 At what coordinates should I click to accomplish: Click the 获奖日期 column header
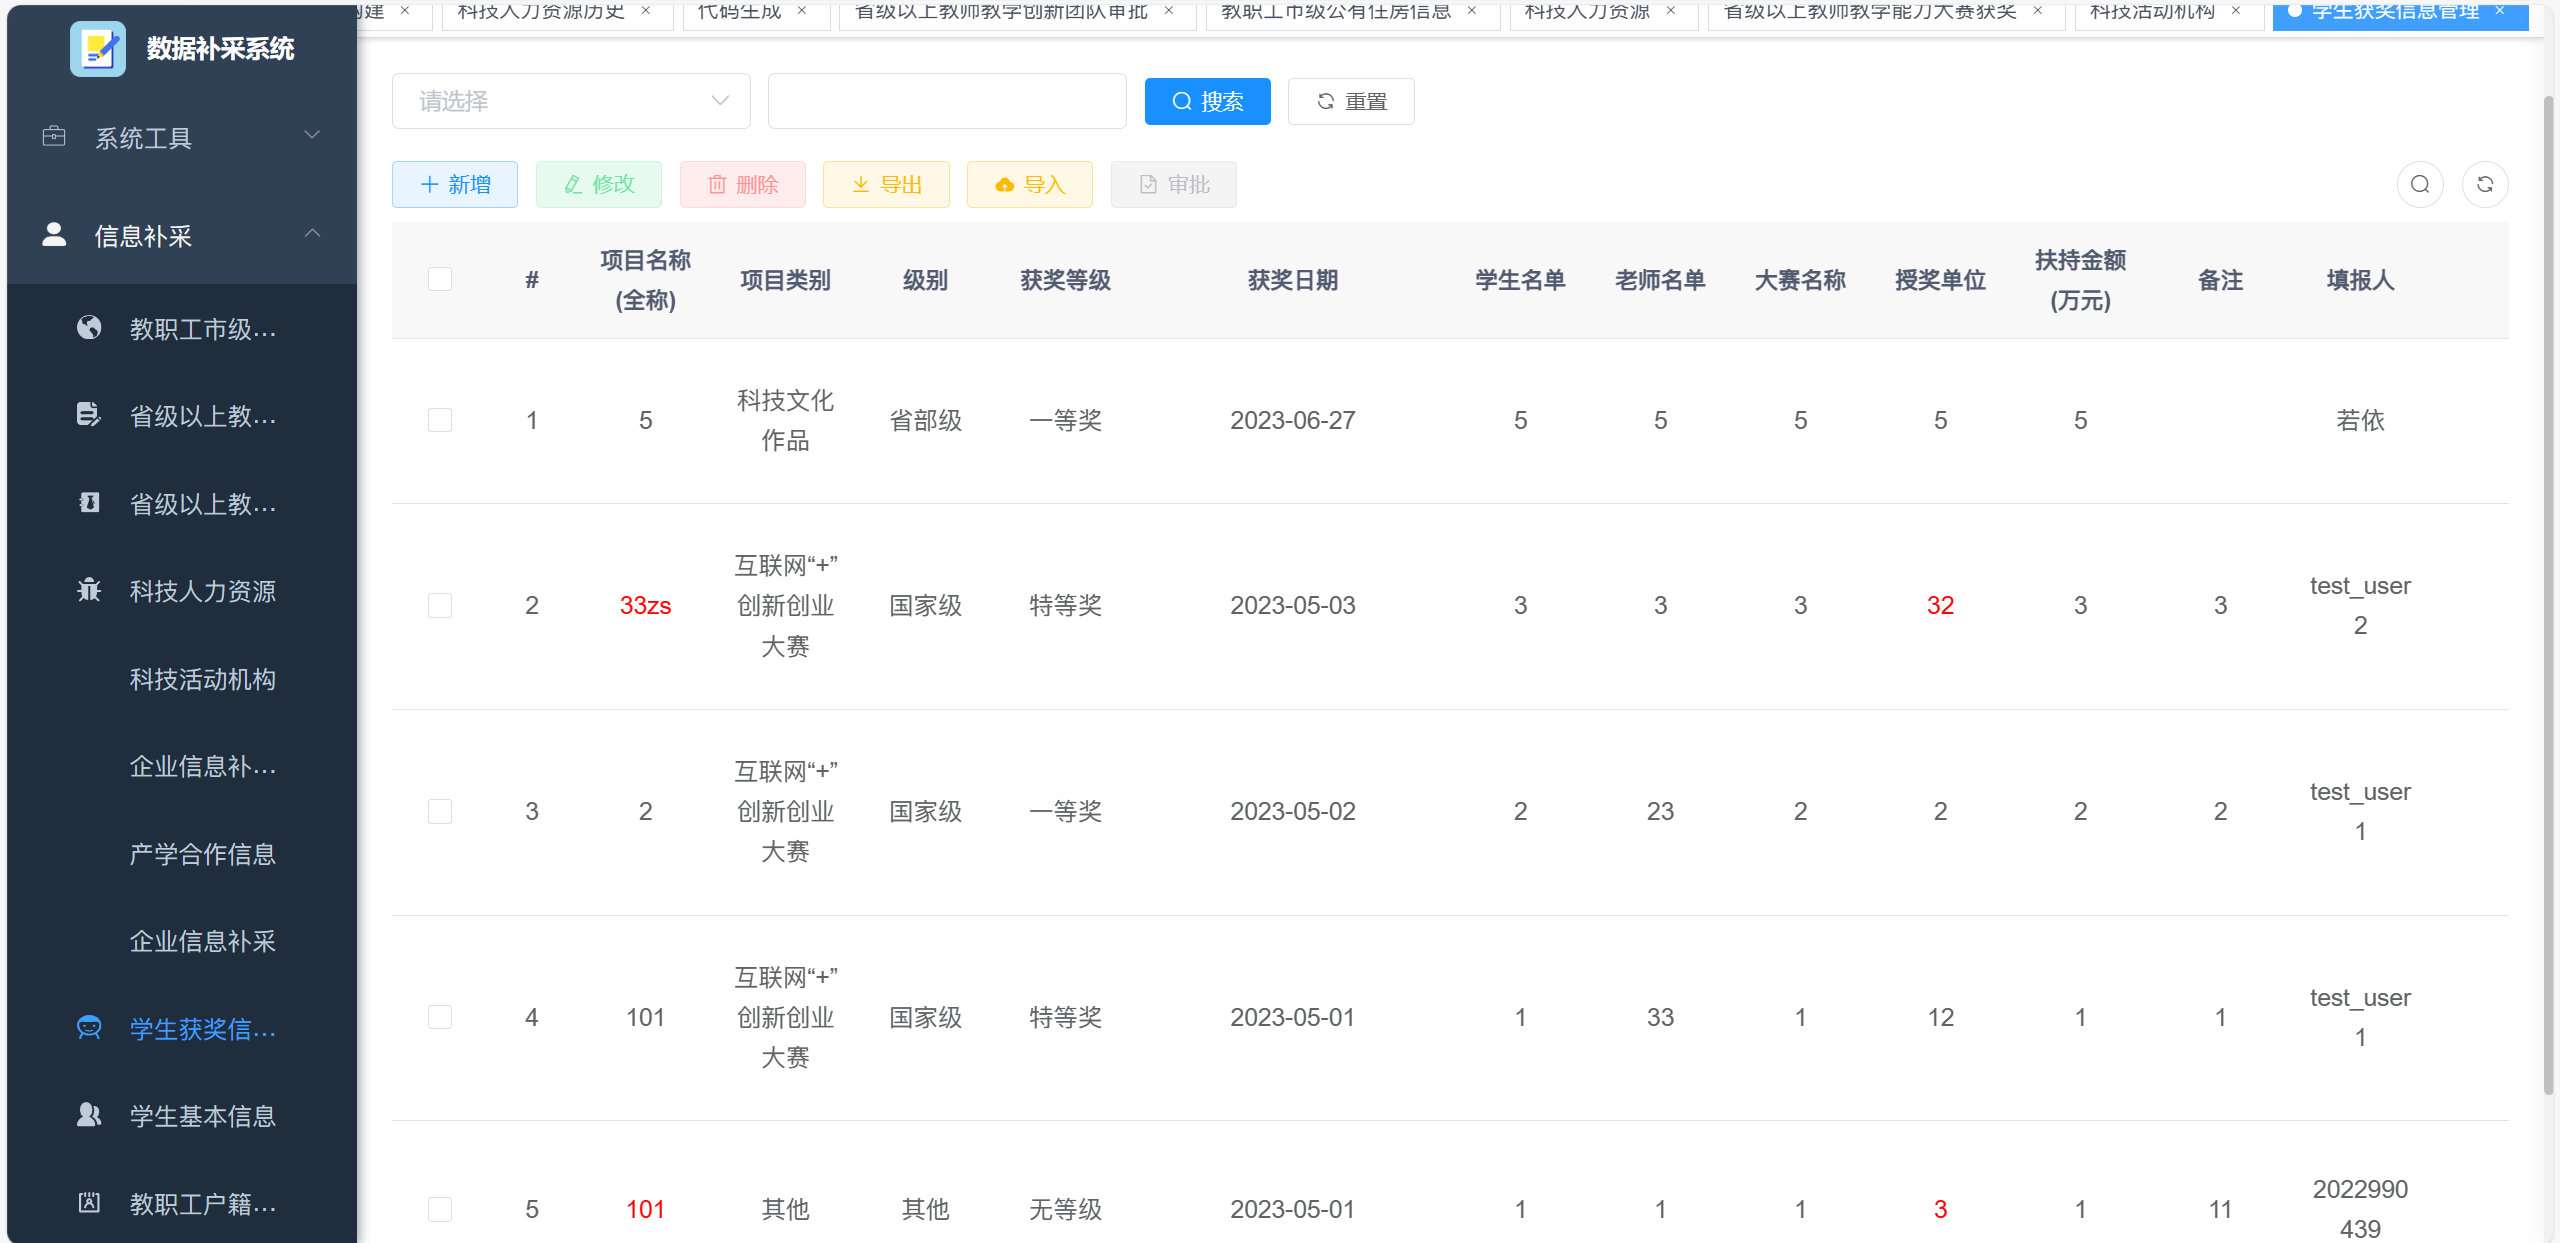click(1293, 280)
